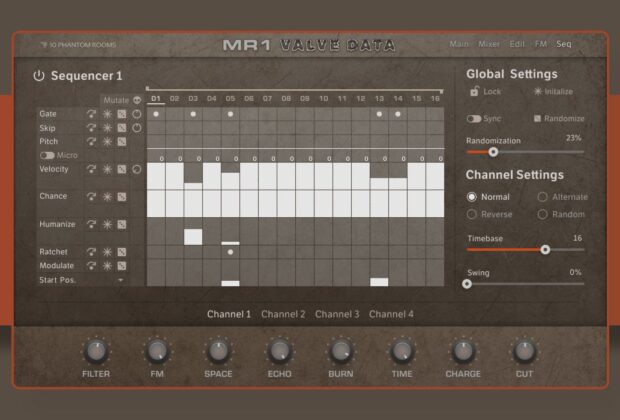
Task: Click the Gate row mutate knob
Action: pos(137,114)
